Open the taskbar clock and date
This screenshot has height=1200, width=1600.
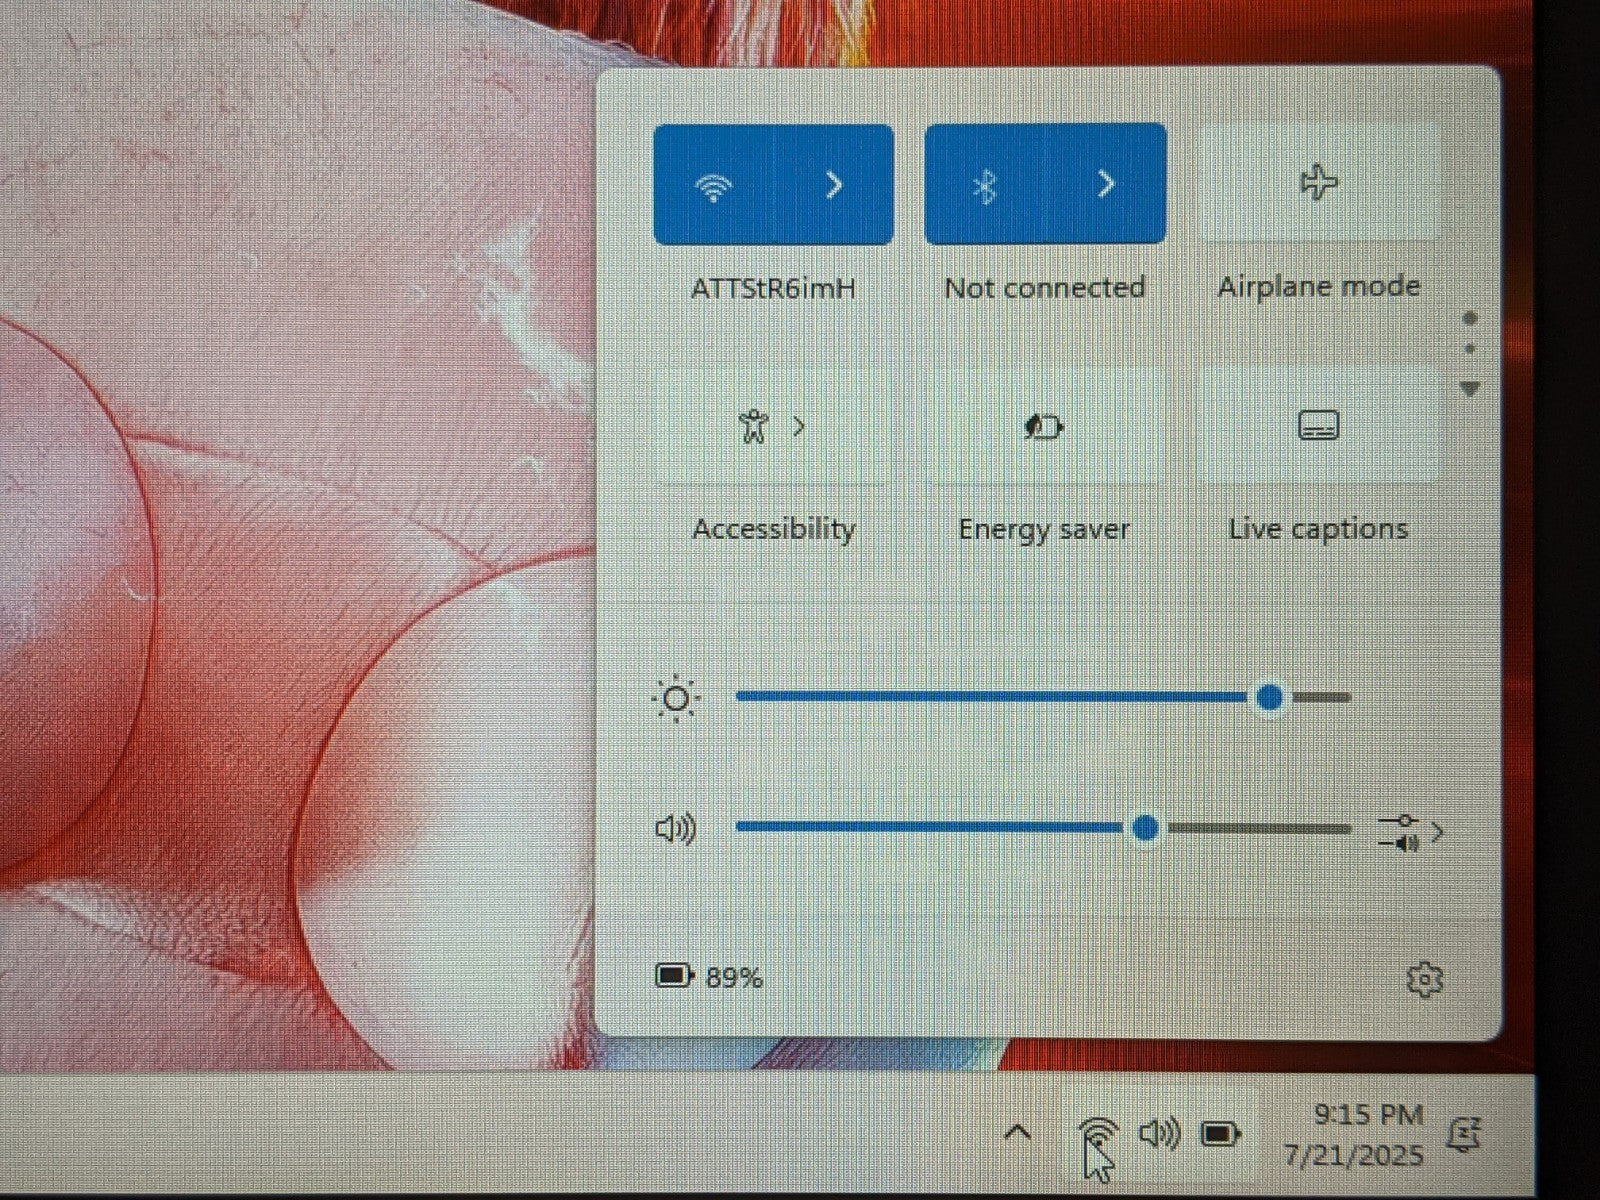pos(1355,1135)
